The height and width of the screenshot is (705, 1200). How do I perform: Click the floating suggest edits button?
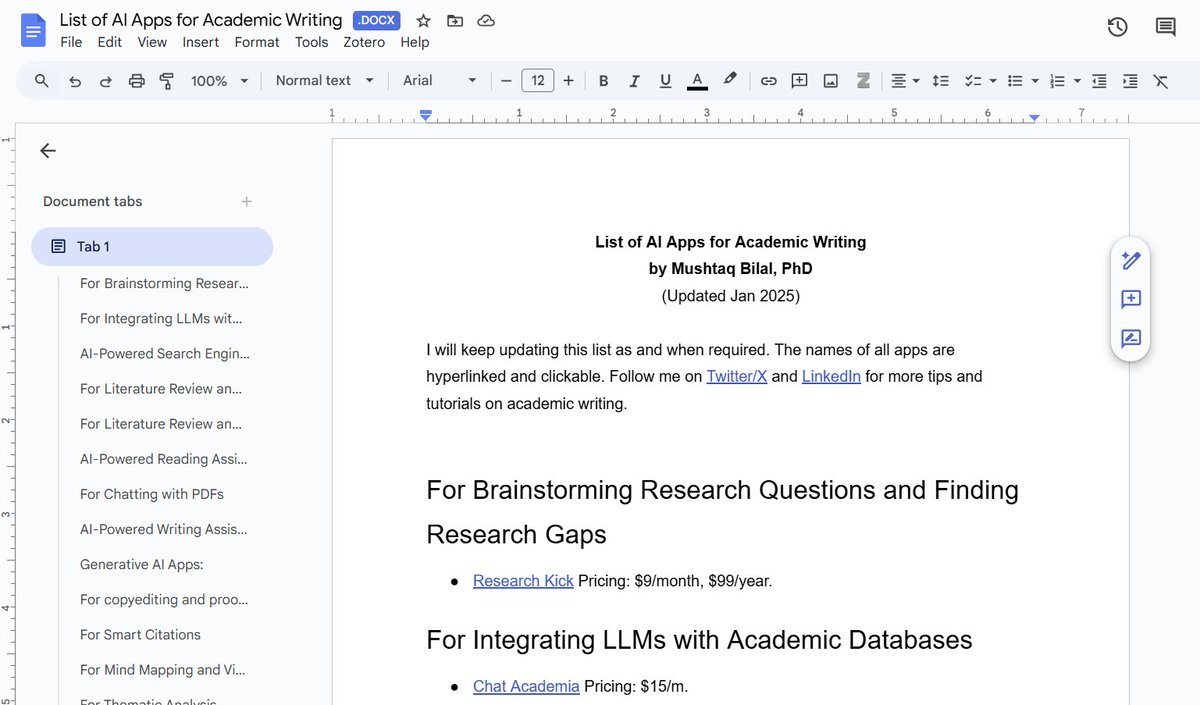tap(1131, 338)
